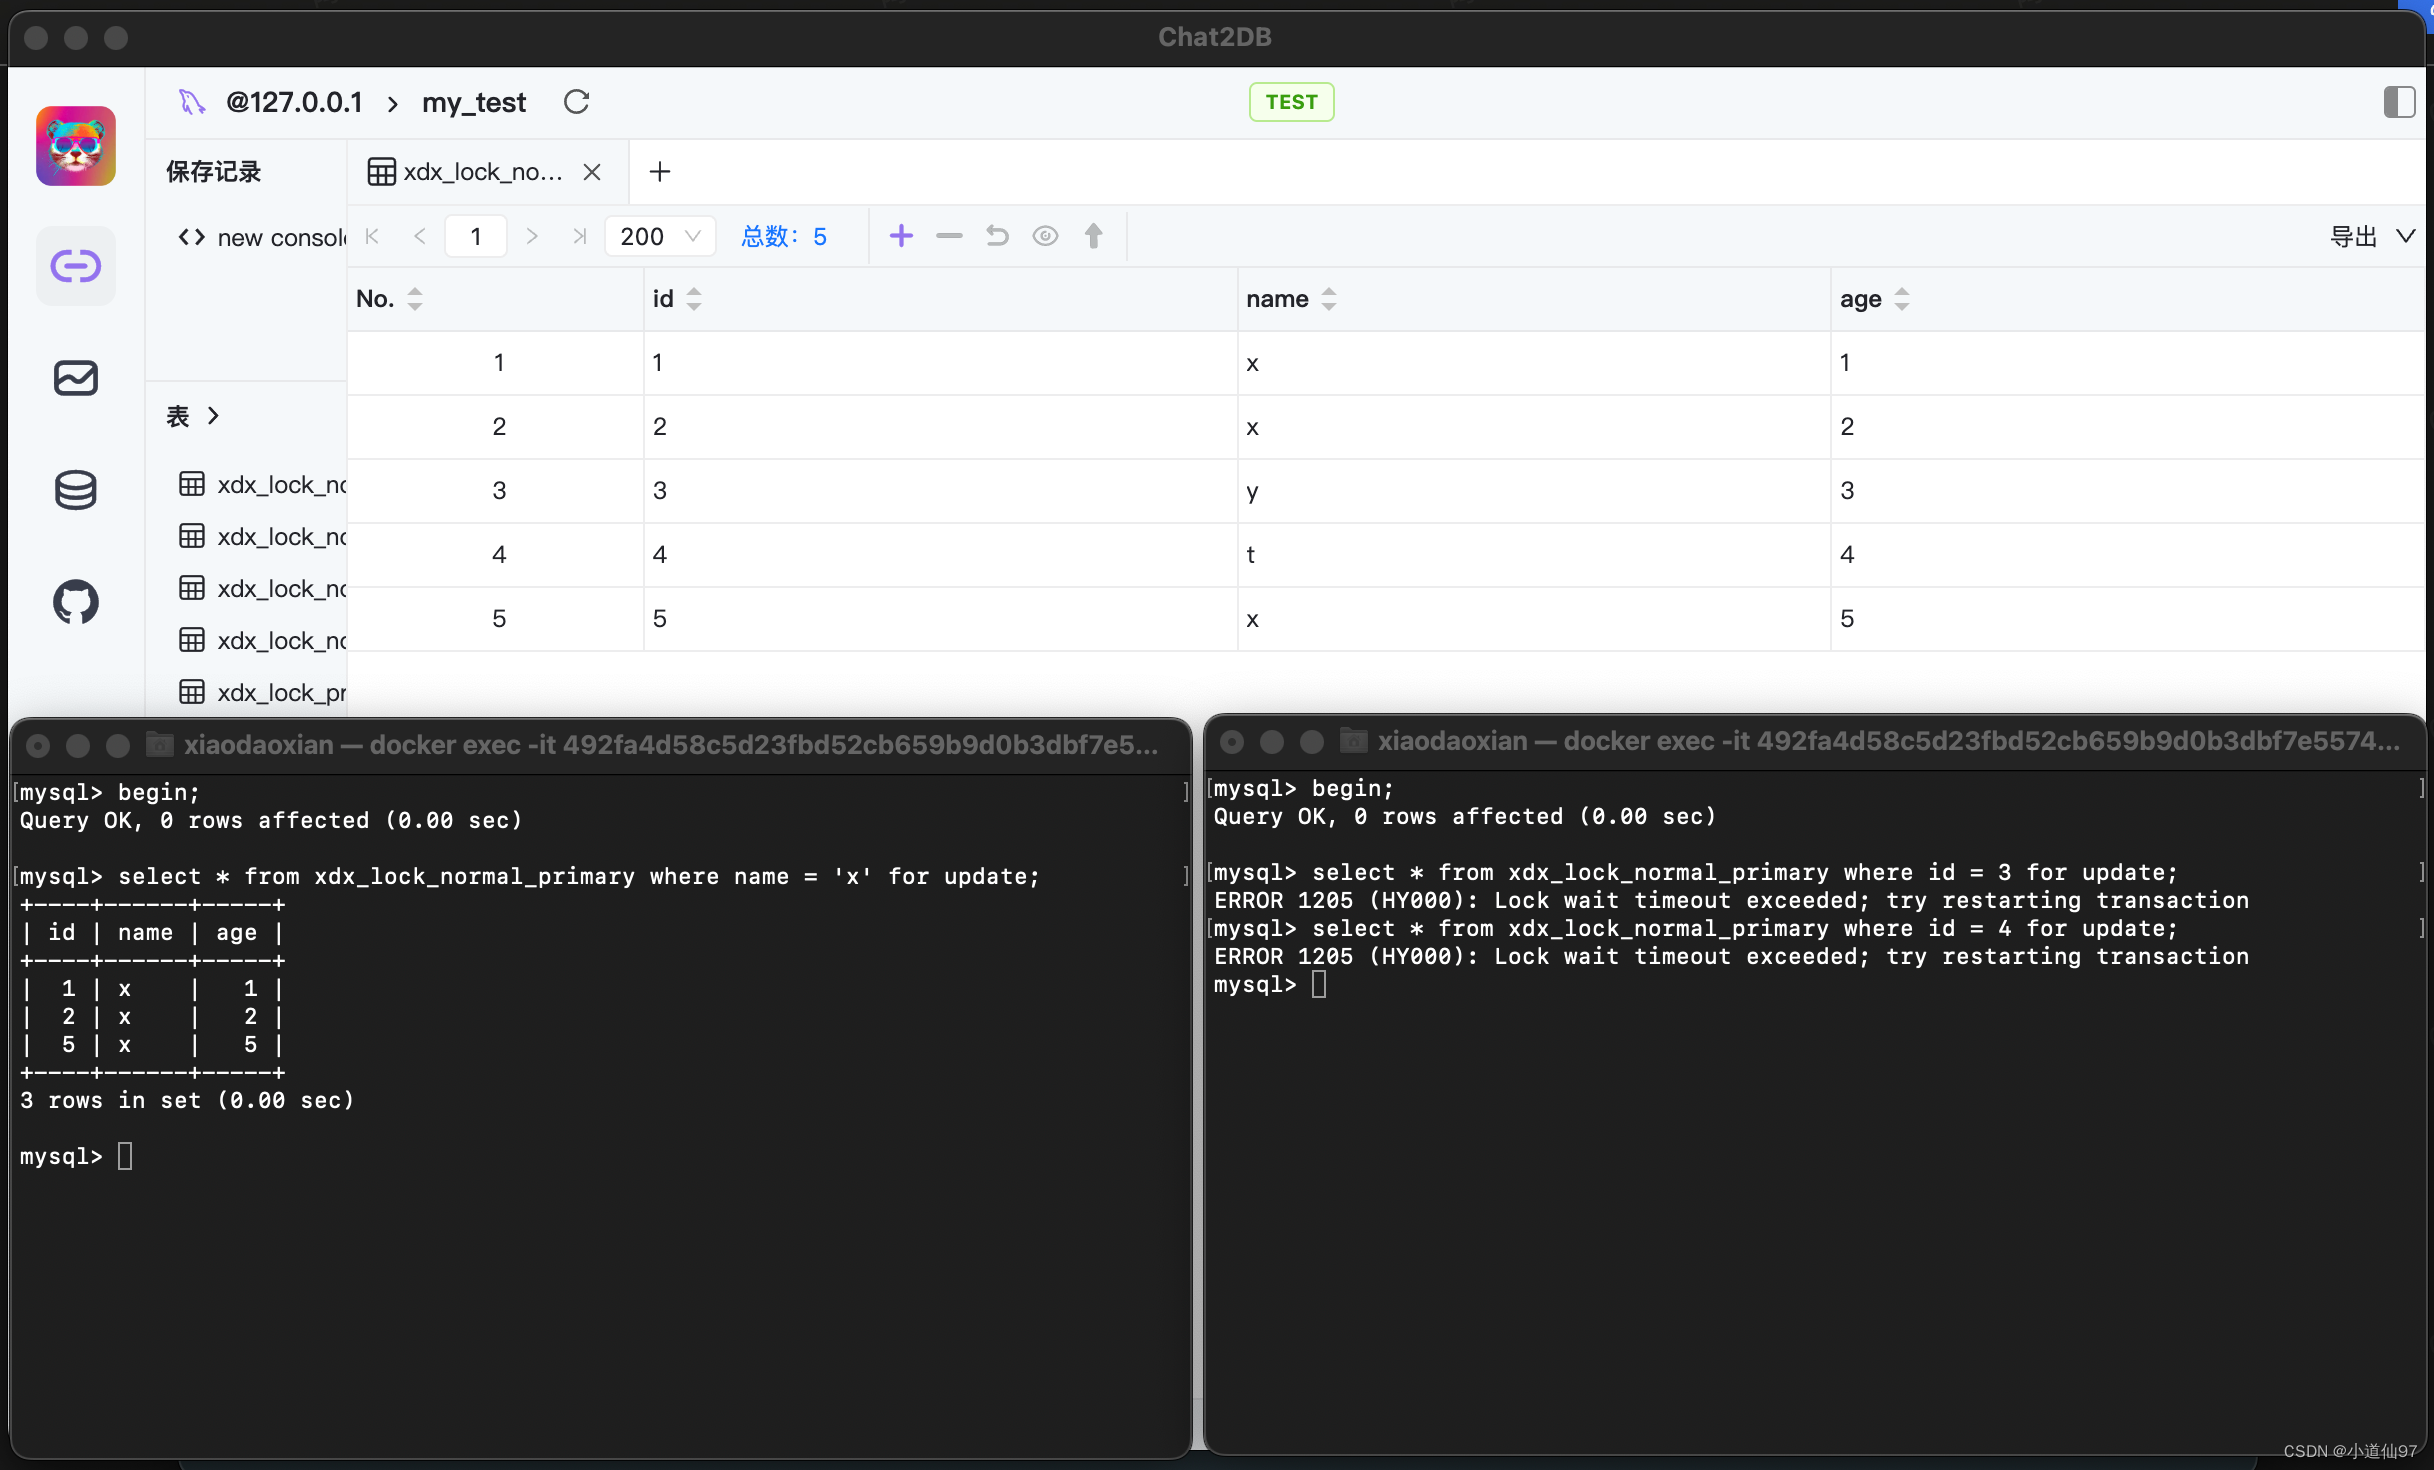Close the xdx_lock_no... tab
Screen dimensions: 2434x1470
(x=592, y=172)
